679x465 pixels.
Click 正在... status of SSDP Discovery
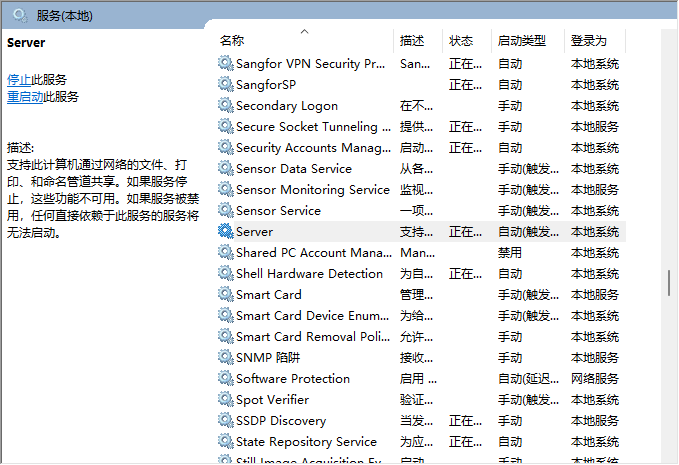click(x=465, y=421)
